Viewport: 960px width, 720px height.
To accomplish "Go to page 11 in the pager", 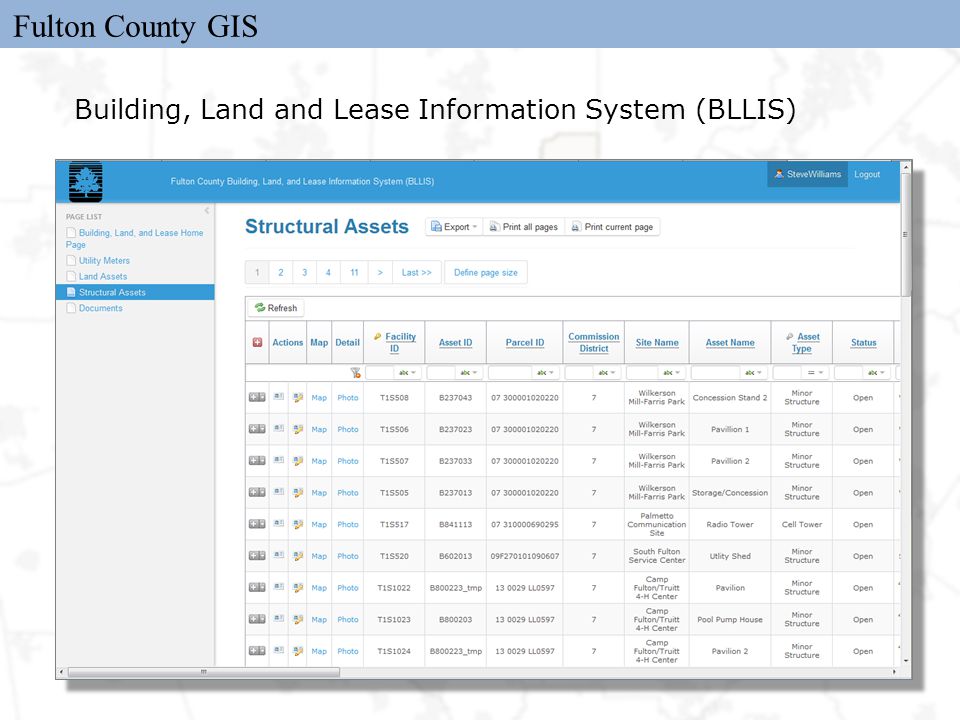I will coord(354,272).
